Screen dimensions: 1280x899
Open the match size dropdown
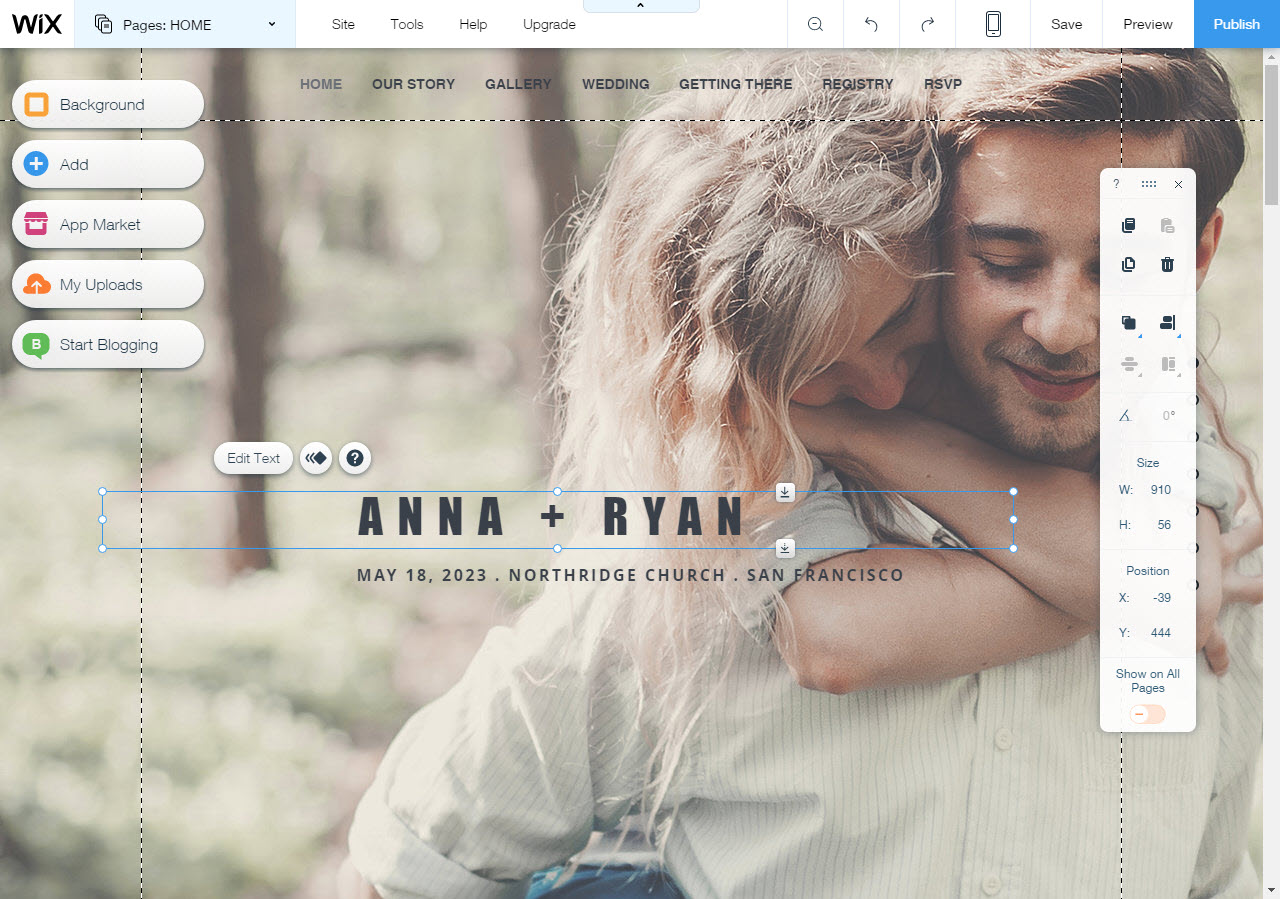tap(1168, 365)
